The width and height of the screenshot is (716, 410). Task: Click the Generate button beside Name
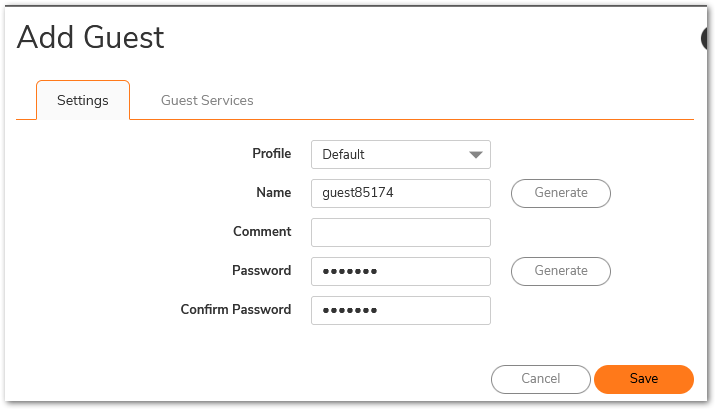tap(560, 192)
